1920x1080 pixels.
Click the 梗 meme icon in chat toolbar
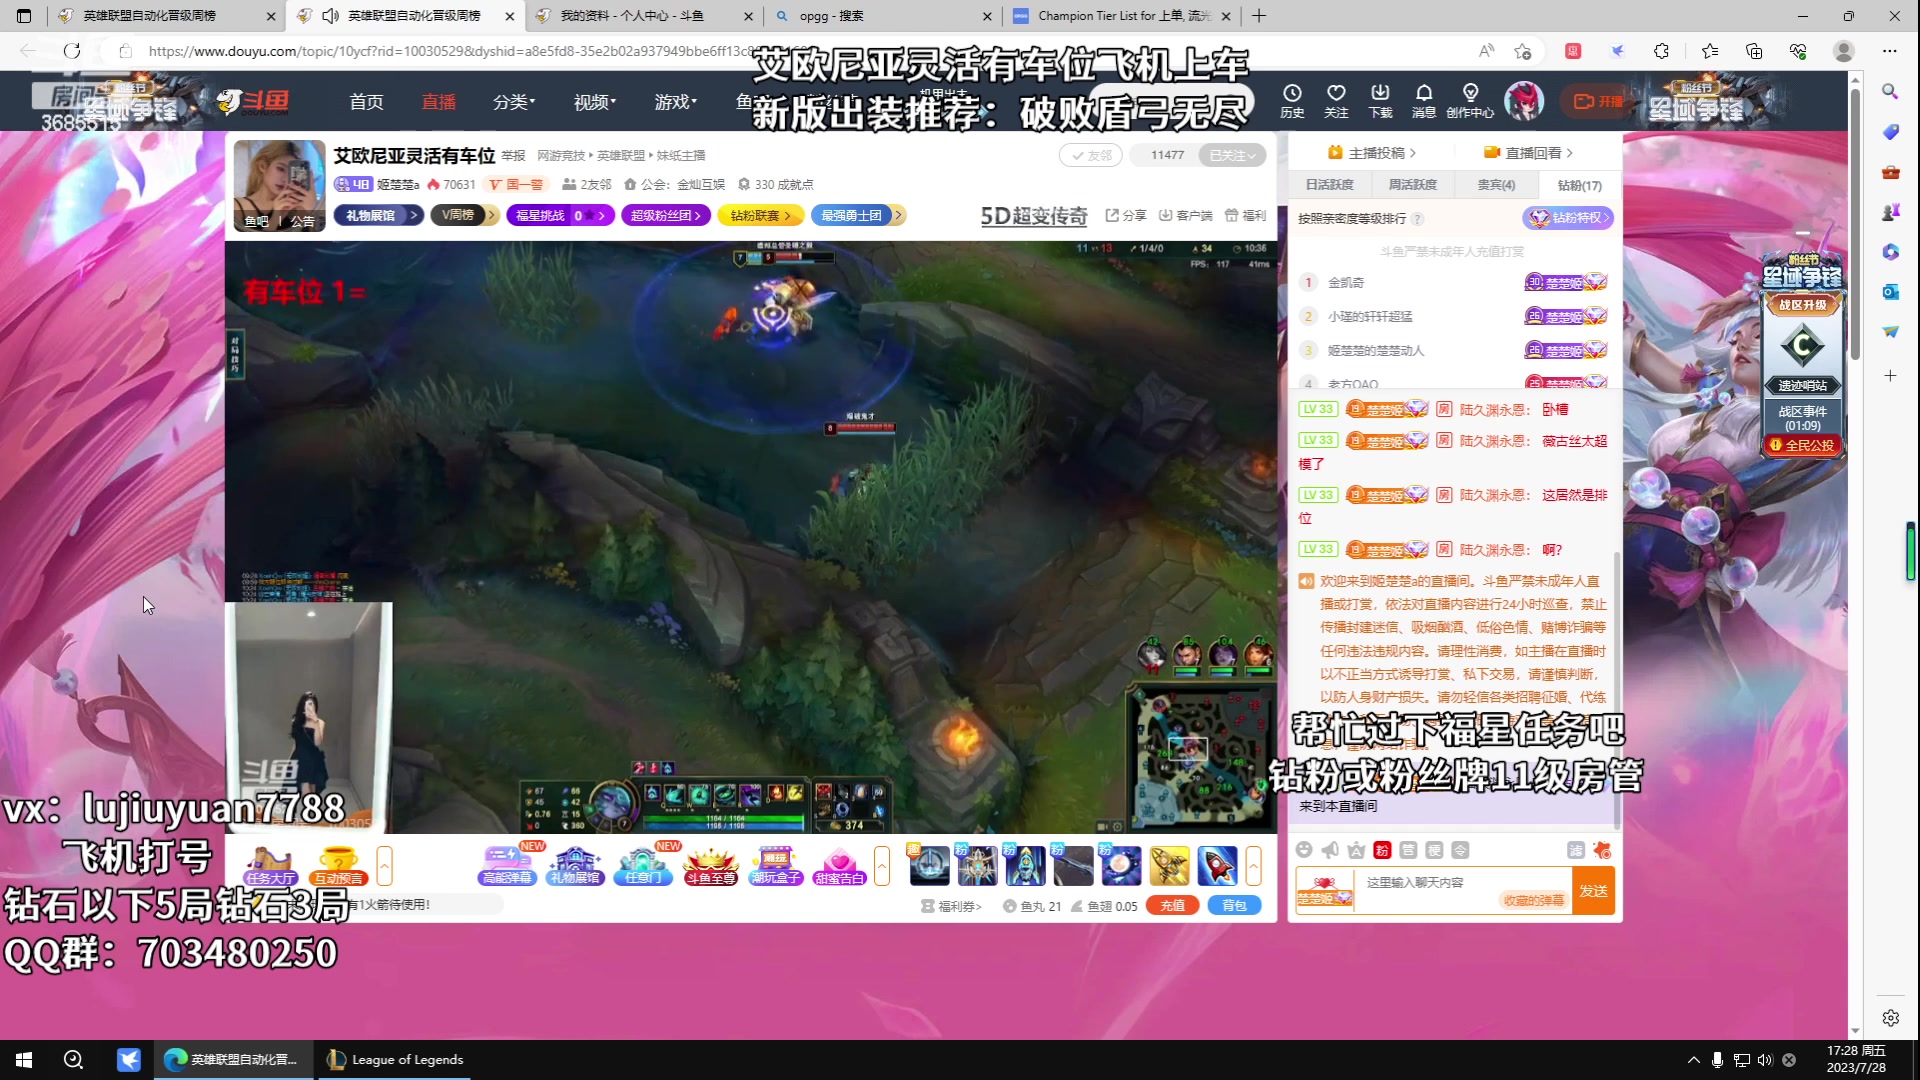(1434, 850)
